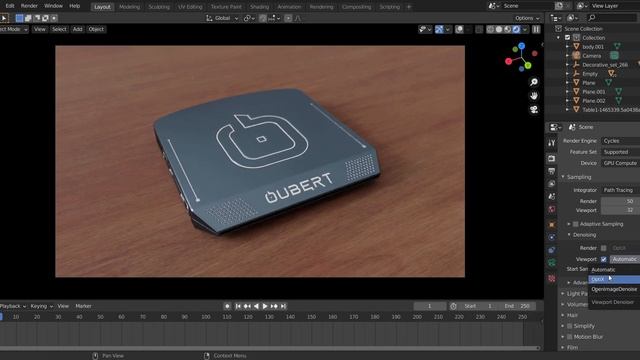Viewport: 640px width, 360px height.
Task: Open the Render properties tab
Action: tap(552, 158)
